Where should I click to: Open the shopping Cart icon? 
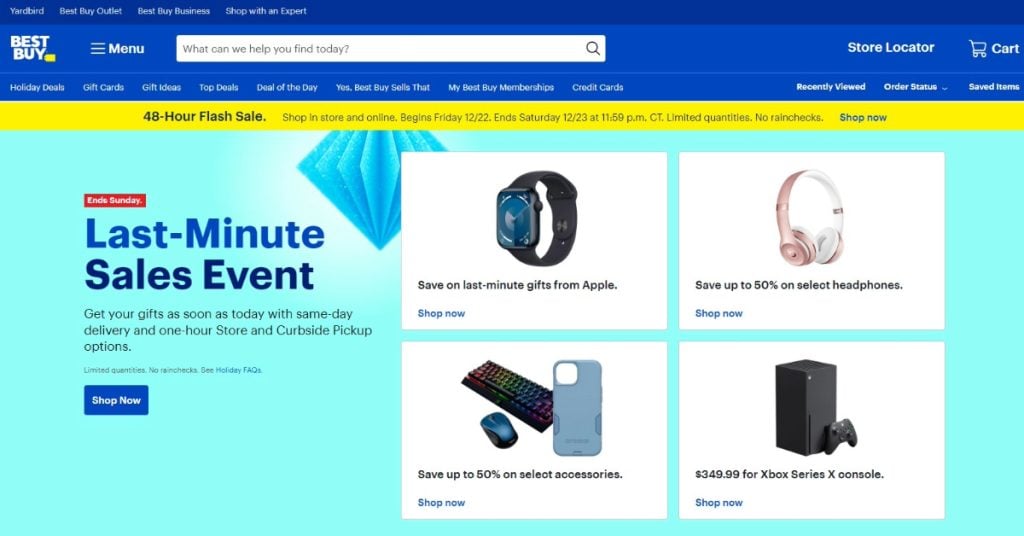pos(977,48)
